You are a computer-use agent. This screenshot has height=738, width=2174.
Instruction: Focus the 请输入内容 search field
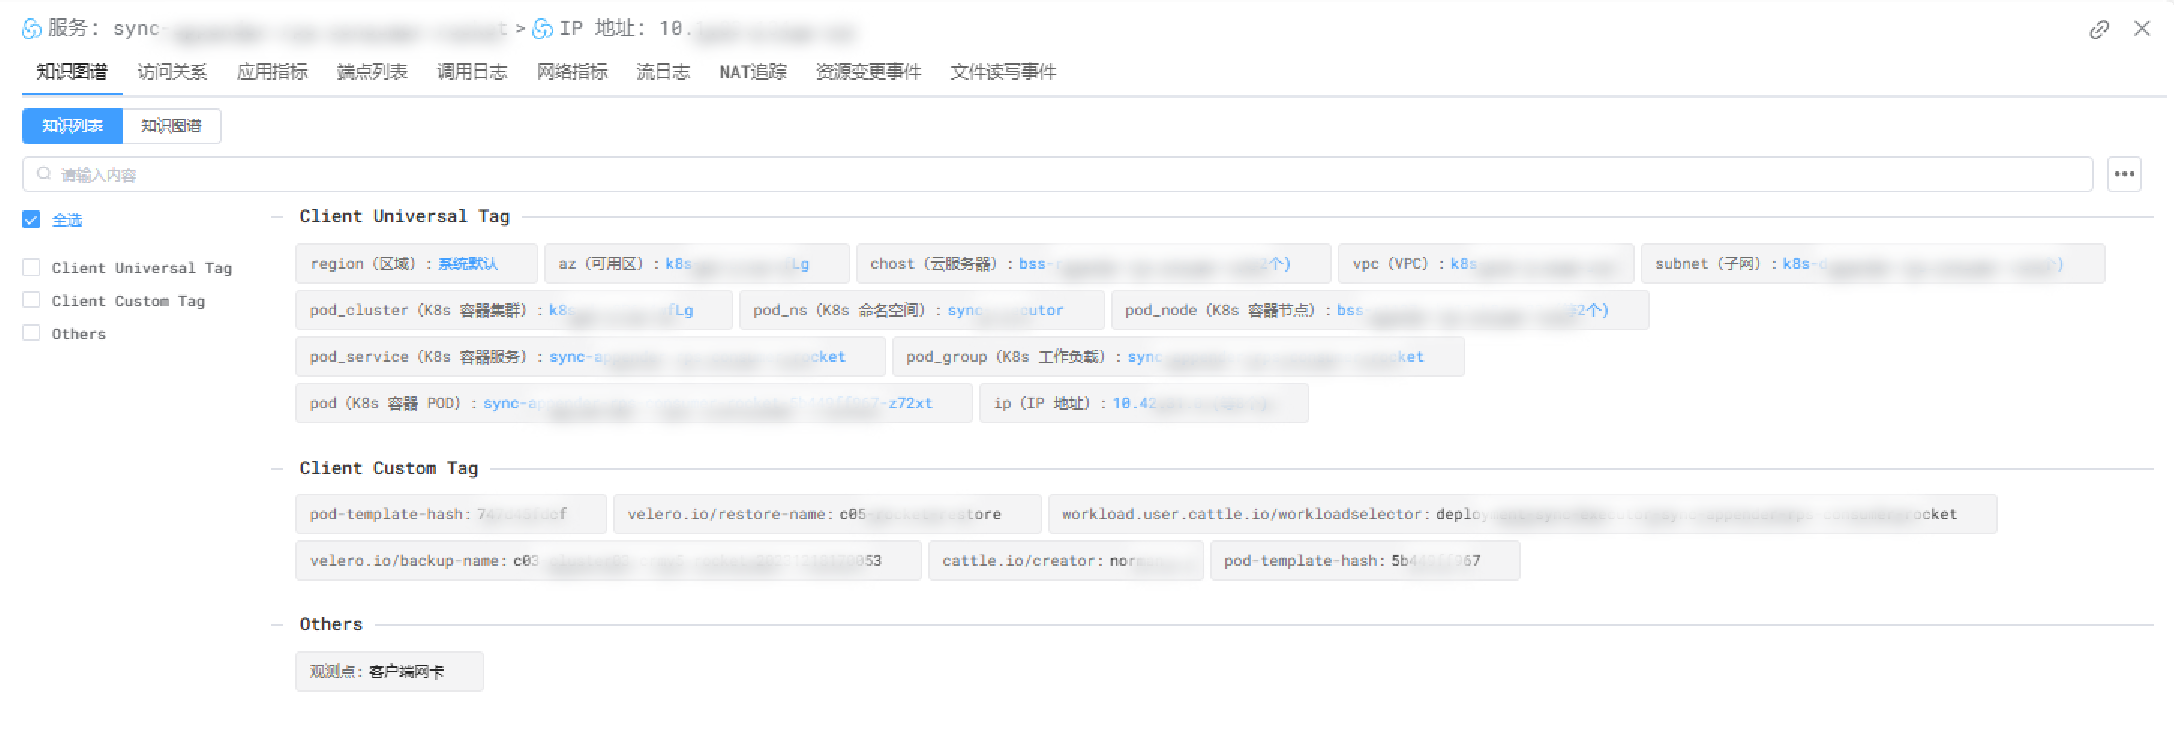click(1057, 174)
